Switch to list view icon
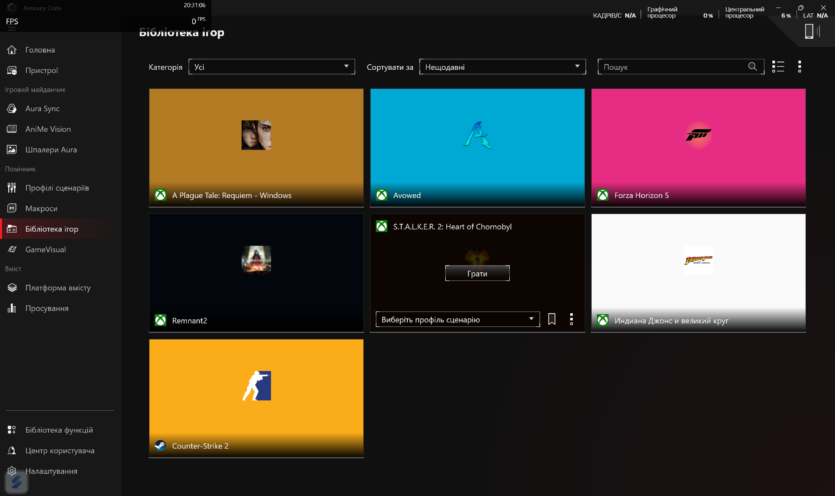The image size is (835, 496). point(778,67)
